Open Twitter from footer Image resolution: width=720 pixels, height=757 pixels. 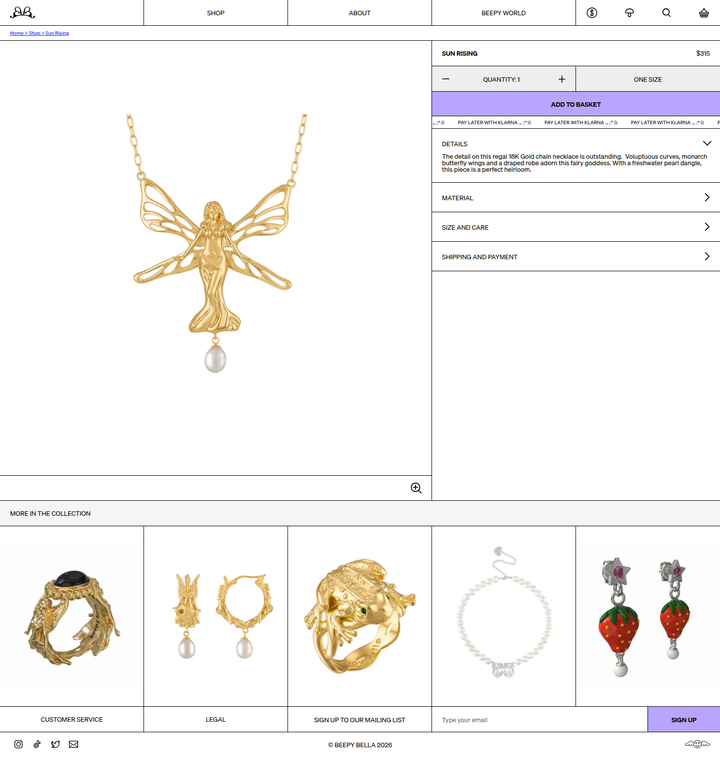point(56,744)
